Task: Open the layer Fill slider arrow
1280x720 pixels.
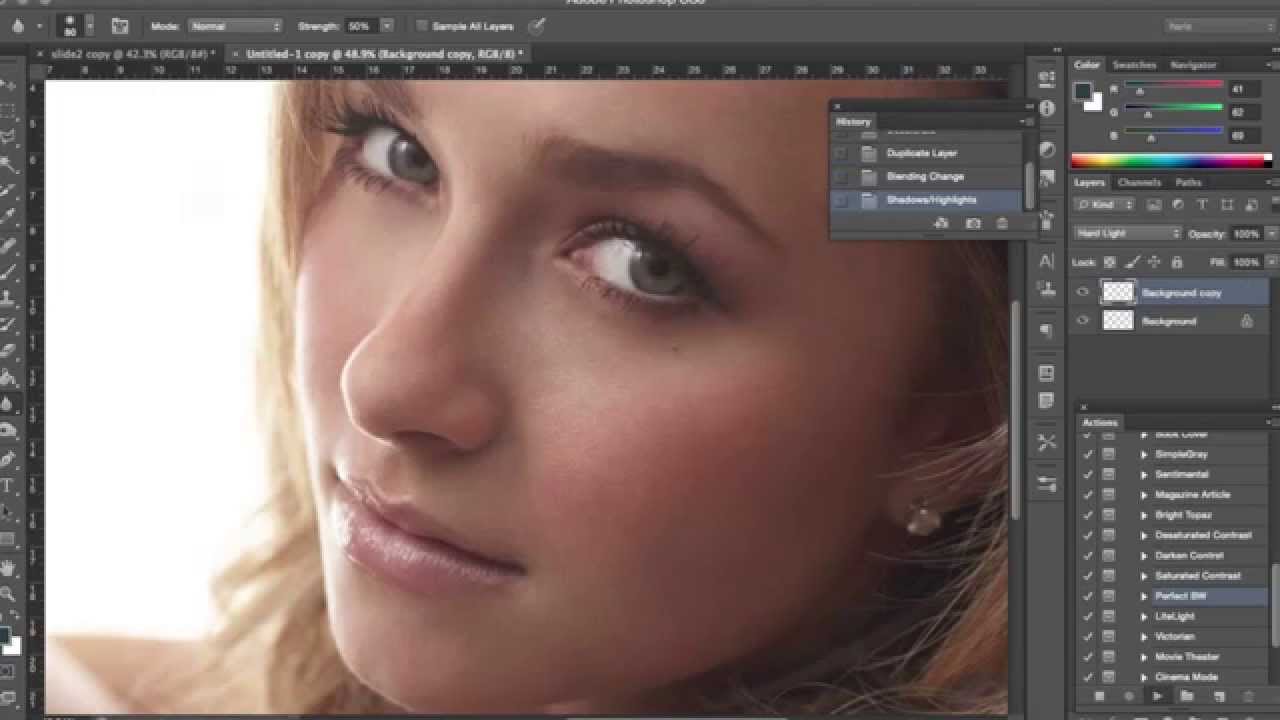Action: click(1272, 262)
